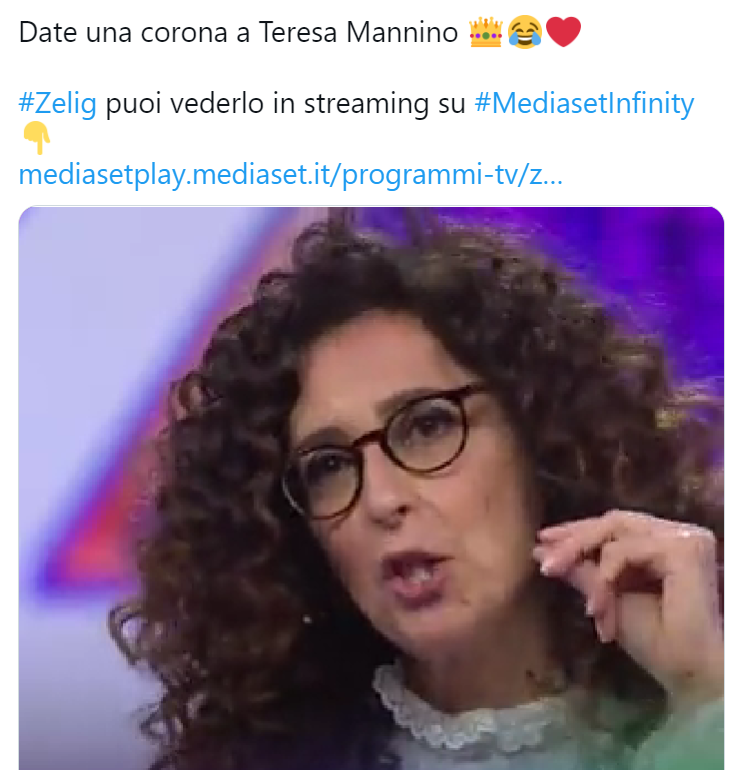Open the #MediasetInfinity hashtag
This screenshot has width=731, height=770.
(x=584, y=104)
